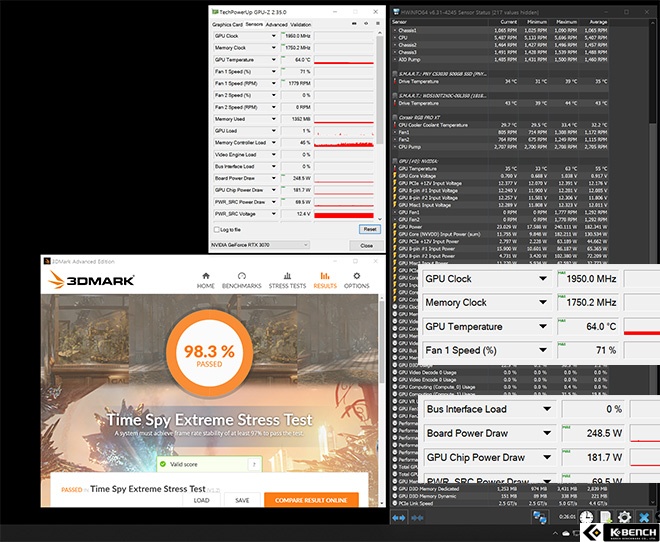This screenshot has height=542, width=660.
Task: Click the Close button in GPU-Z
Action: tap(366, 245)
